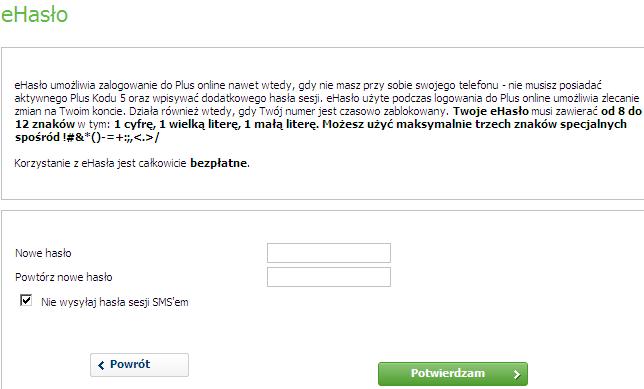Click the green eHasło page heading
This screenshot has height=389, width=644.
click(34, 14)
